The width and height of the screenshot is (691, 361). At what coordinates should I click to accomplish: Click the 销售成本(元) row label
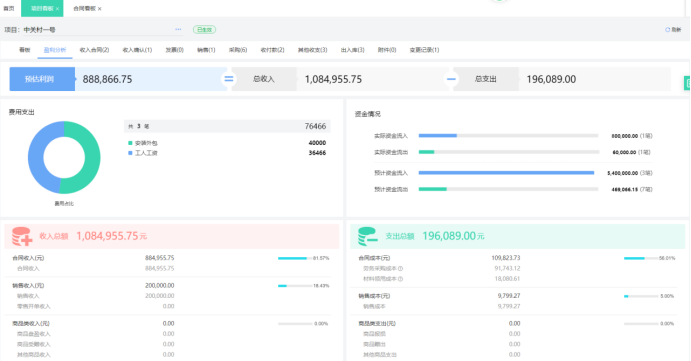pos(374,296)
